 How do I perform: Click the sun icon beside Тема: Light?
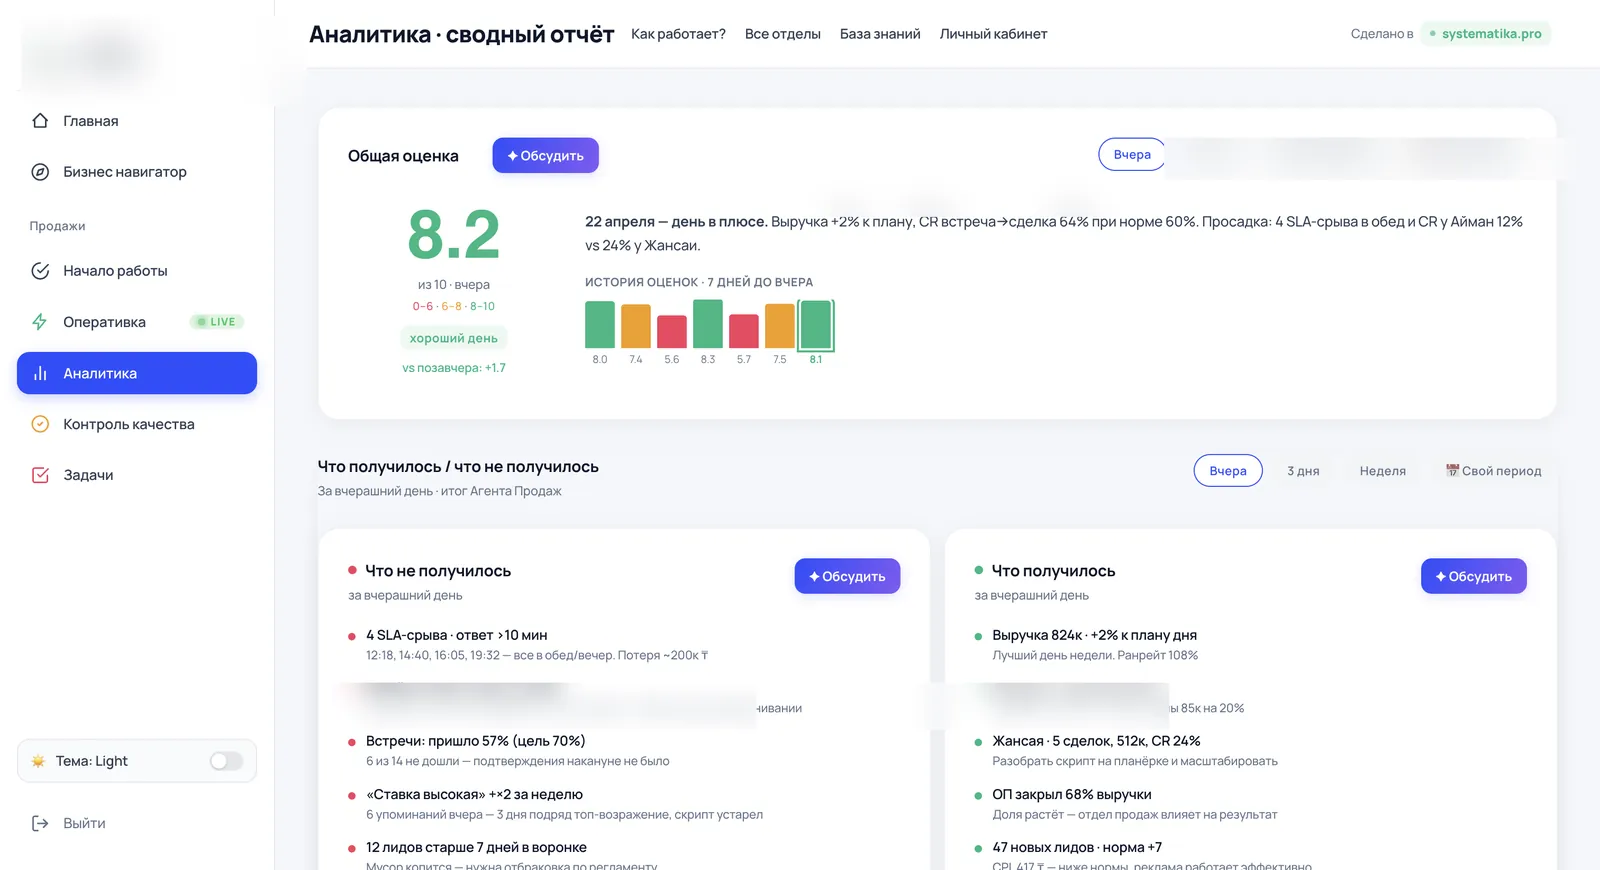tap(38, 761)
